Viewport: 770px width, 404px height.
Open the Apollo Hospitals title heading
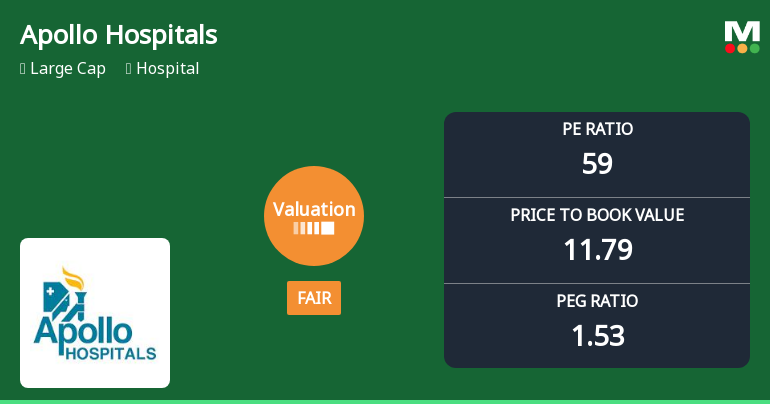(x=119, y=36)
